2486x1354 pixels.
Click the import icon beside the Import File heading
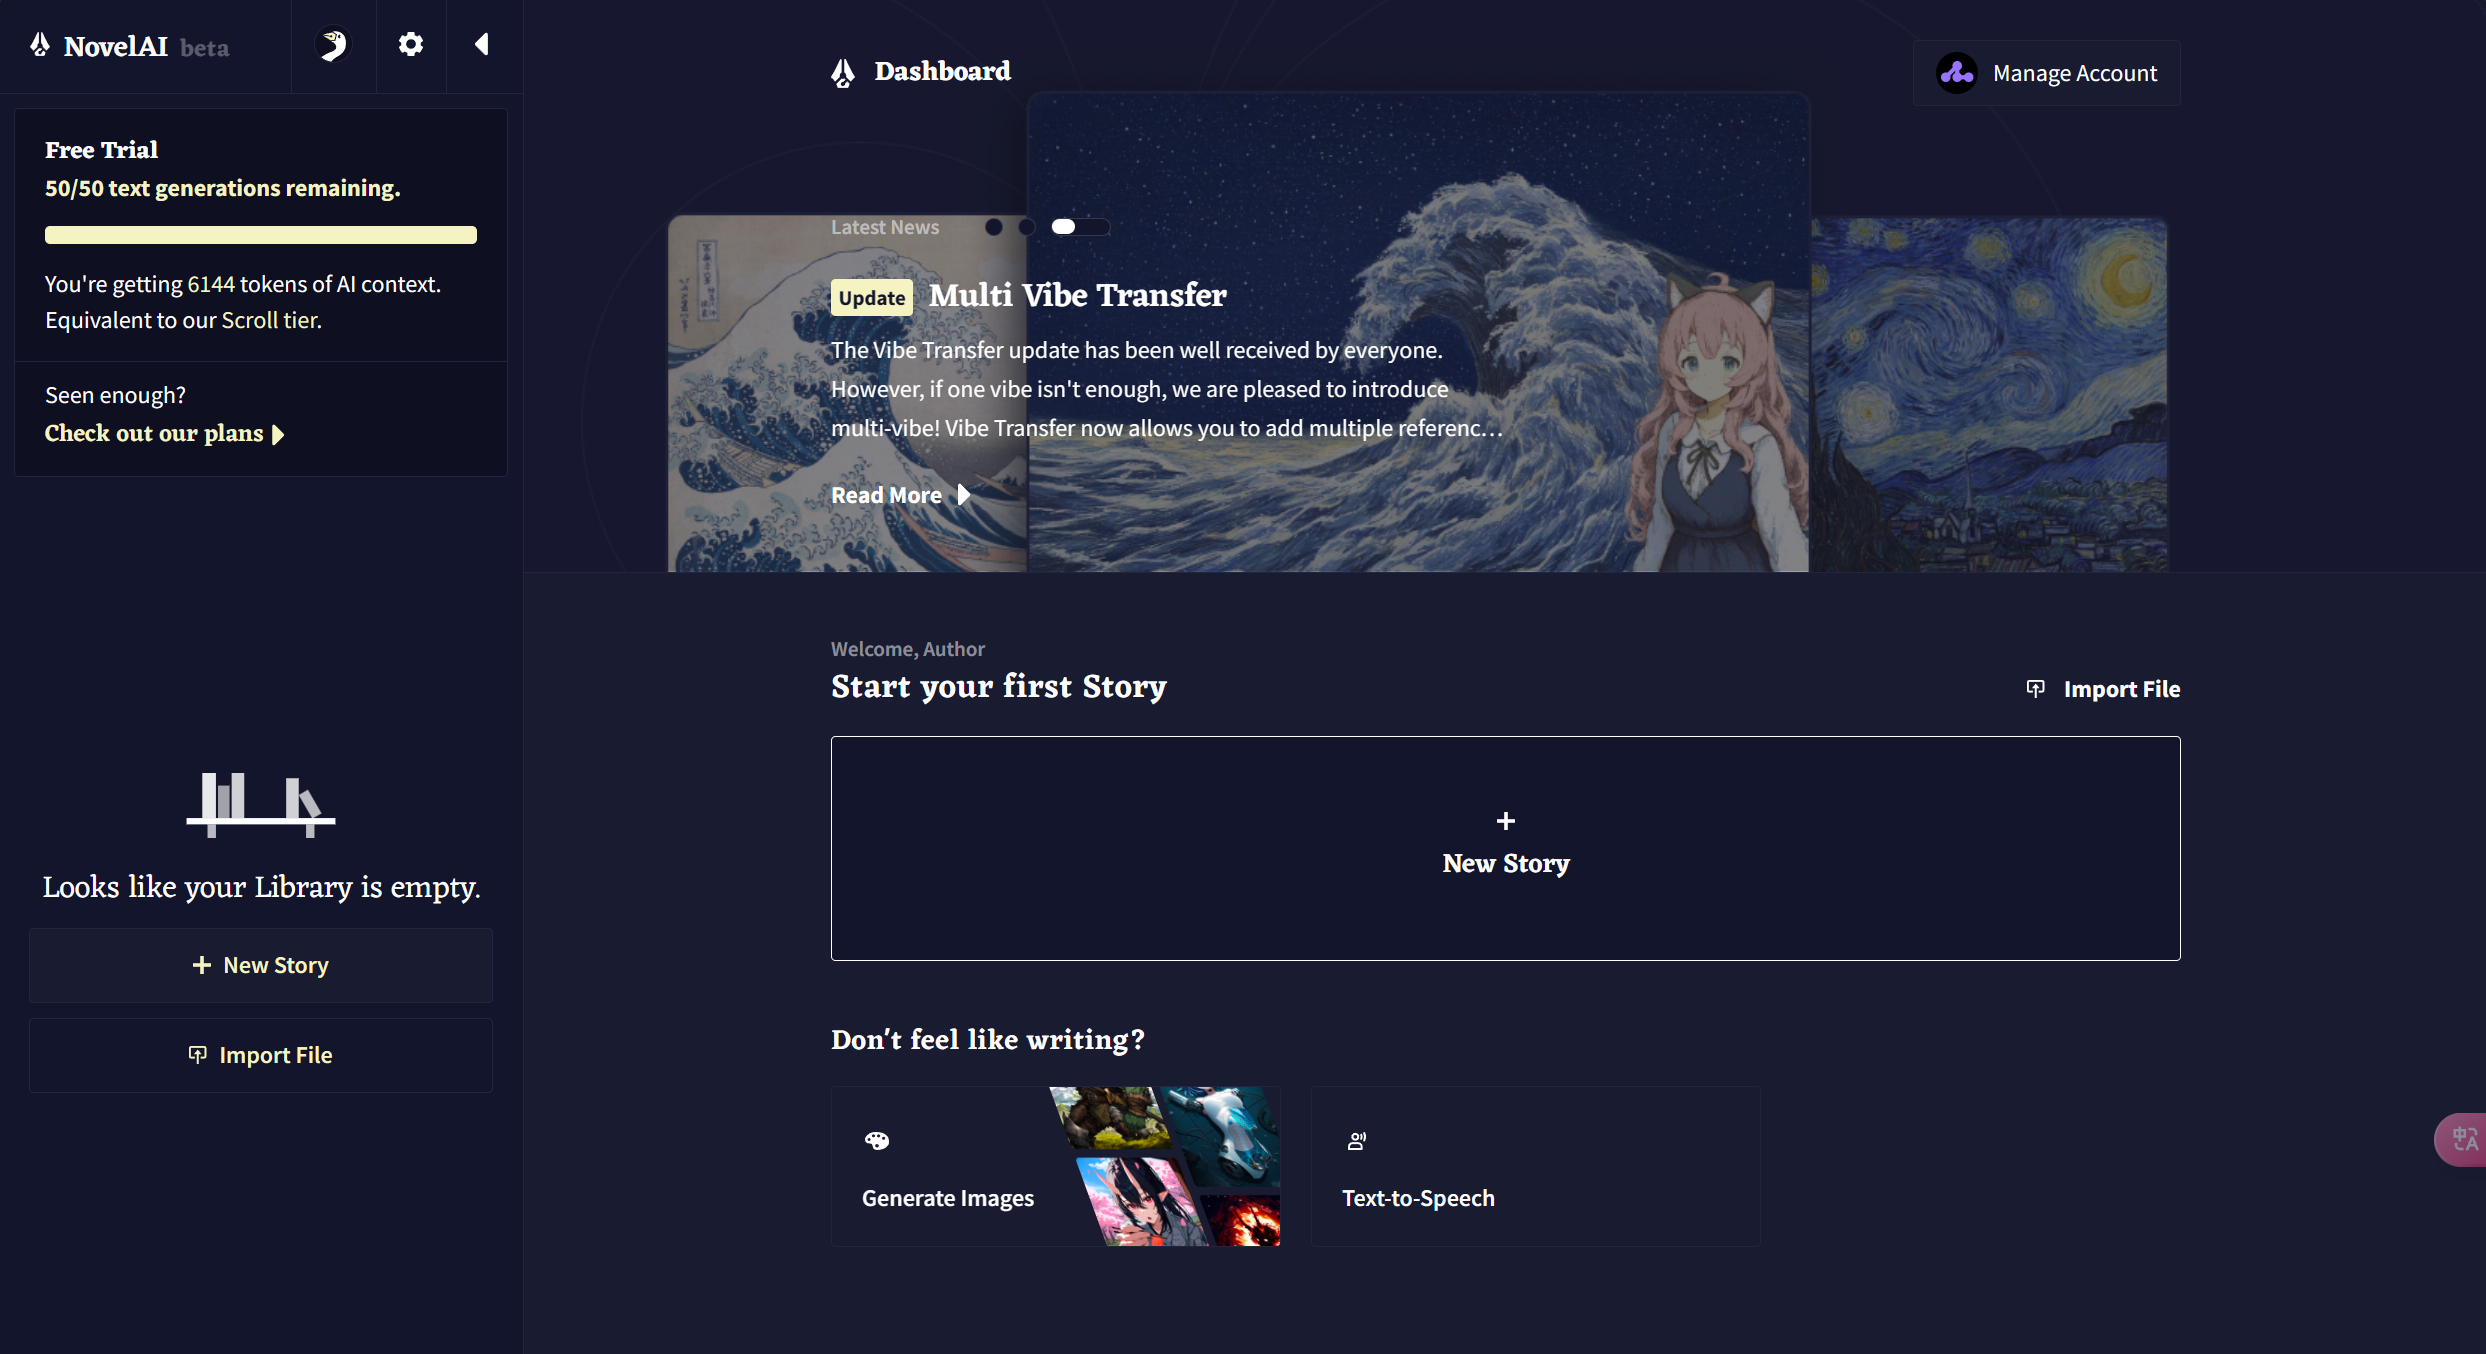point(2035,688)
